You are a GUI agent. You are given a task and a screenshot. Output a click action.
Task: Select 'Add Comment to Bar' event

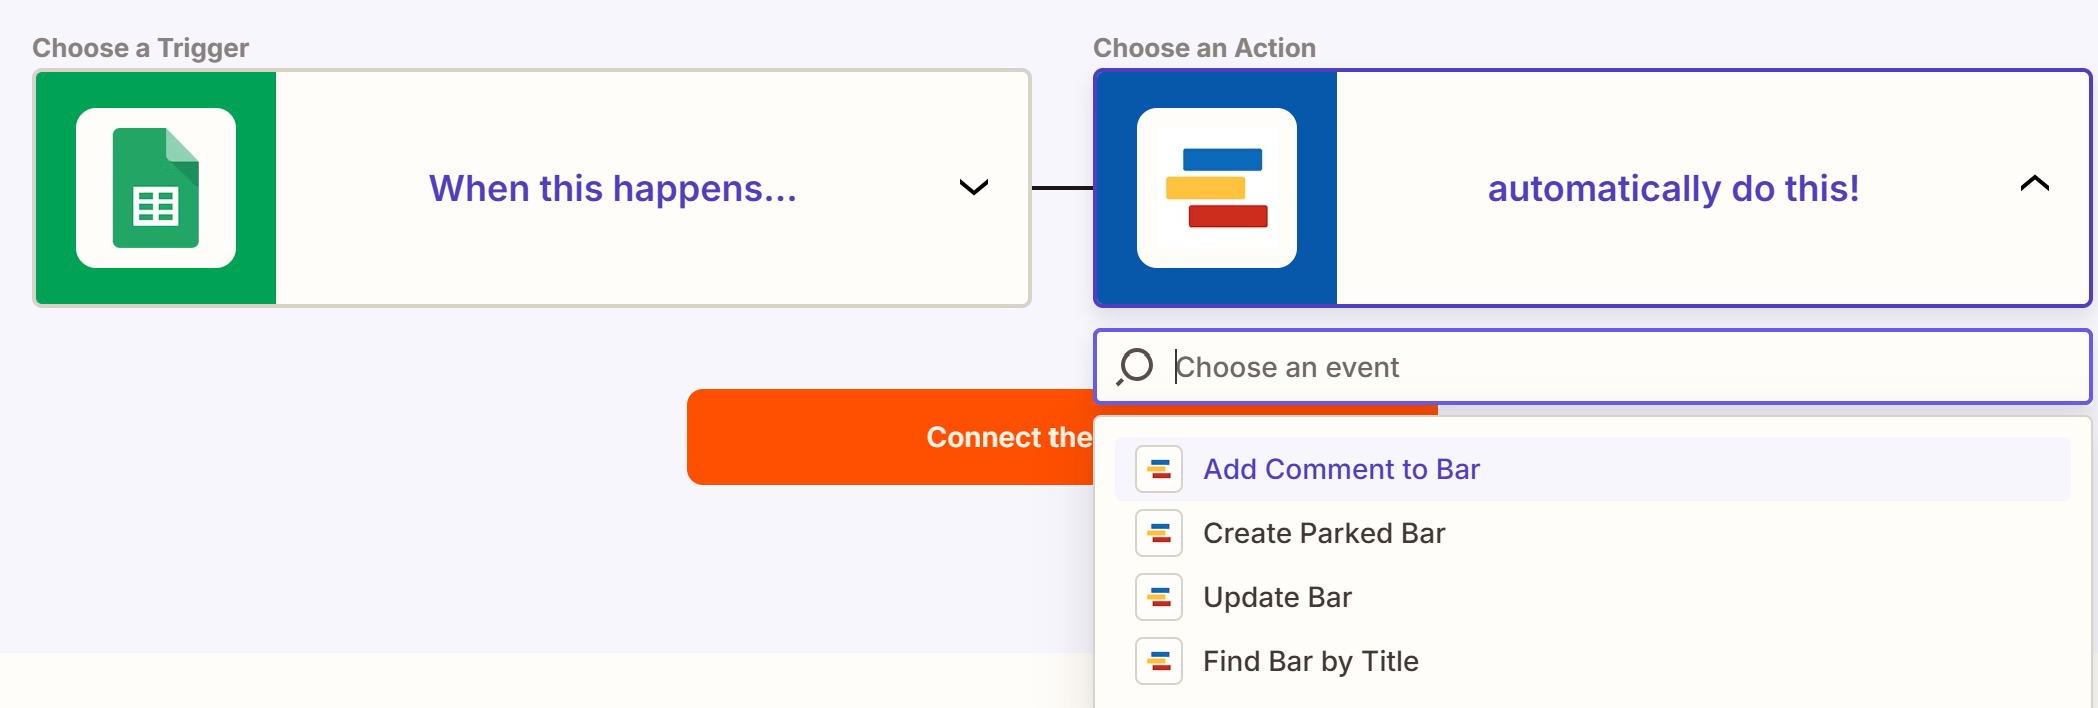coord(1593,469)
